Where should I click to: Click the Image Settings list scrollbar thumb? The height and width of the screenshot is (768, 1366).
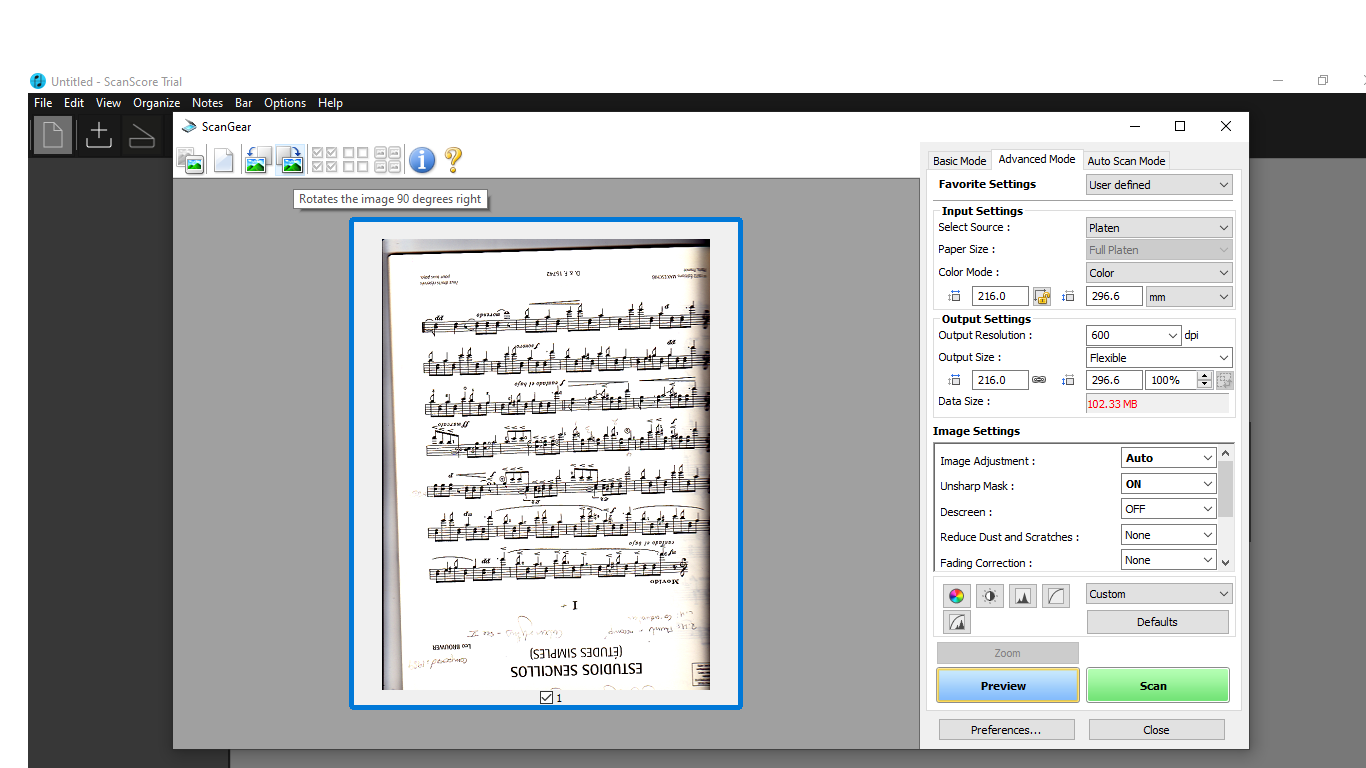pos(1226,490)
